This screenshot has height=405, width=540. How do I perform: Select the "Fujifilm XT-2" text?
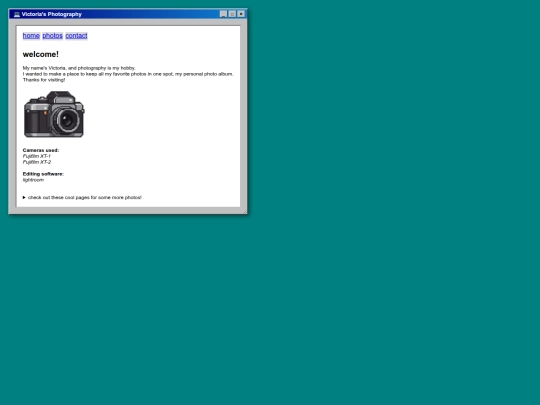point(37,162)
